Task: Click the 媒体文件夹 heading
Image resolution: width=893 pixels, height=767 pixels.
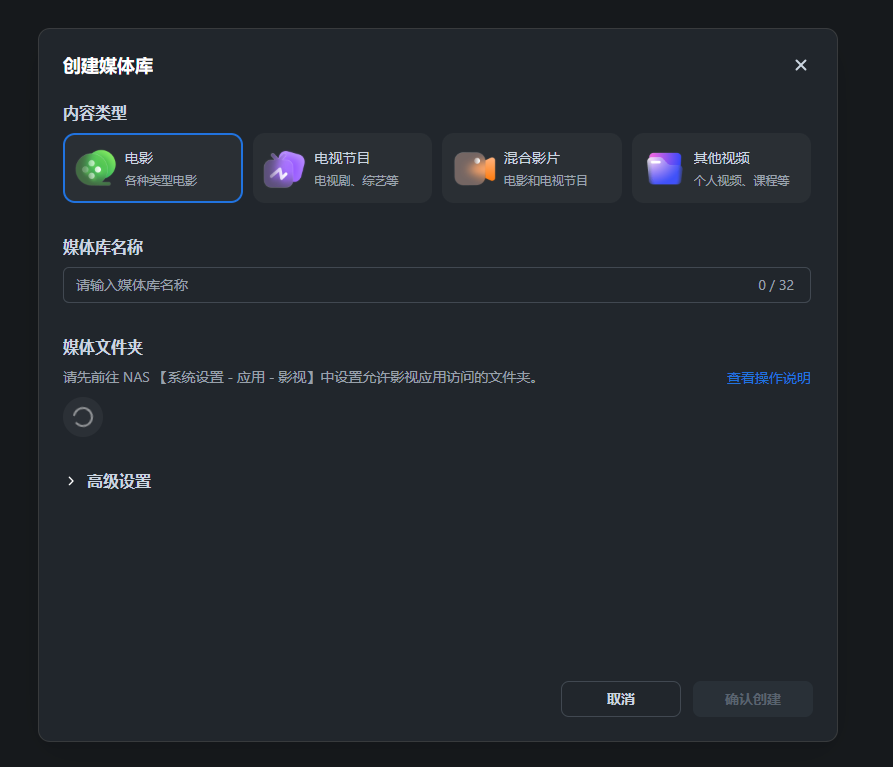Action: tap(103, 347)
